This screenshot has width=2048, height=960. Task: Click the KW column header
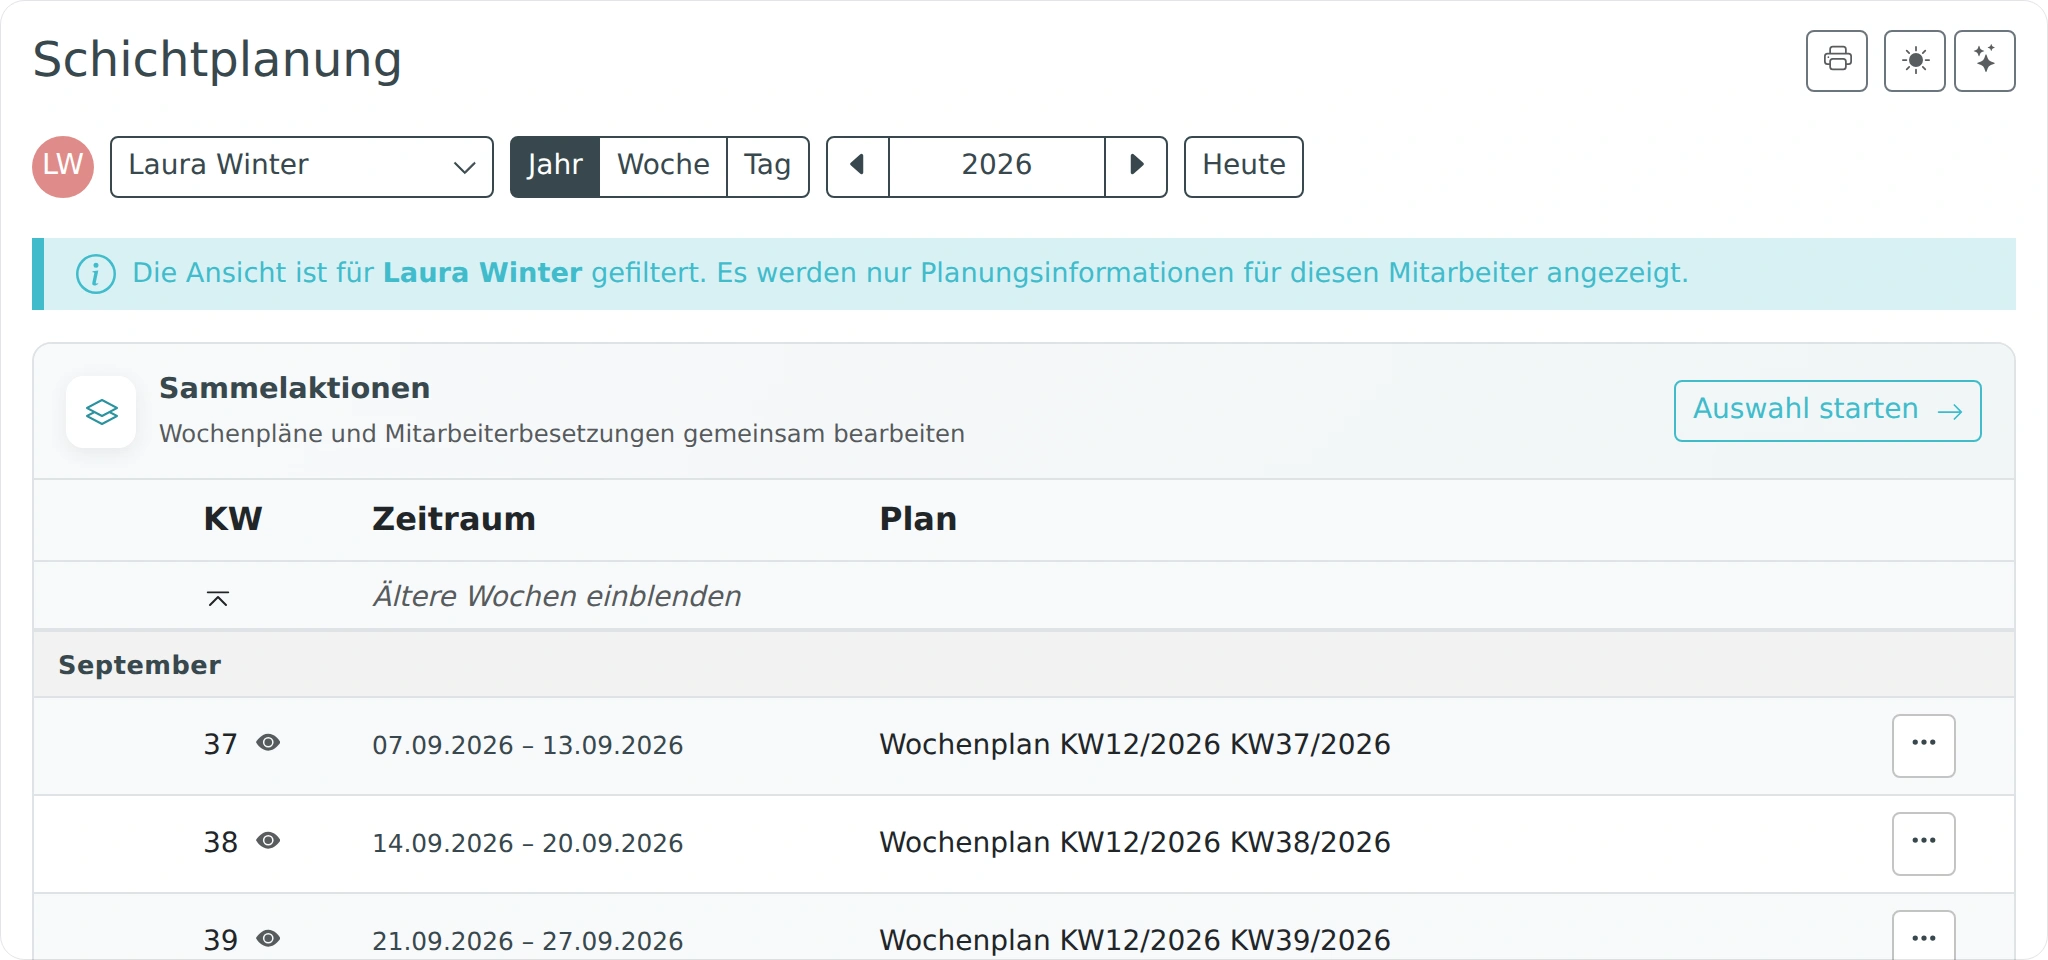(232, 519)
